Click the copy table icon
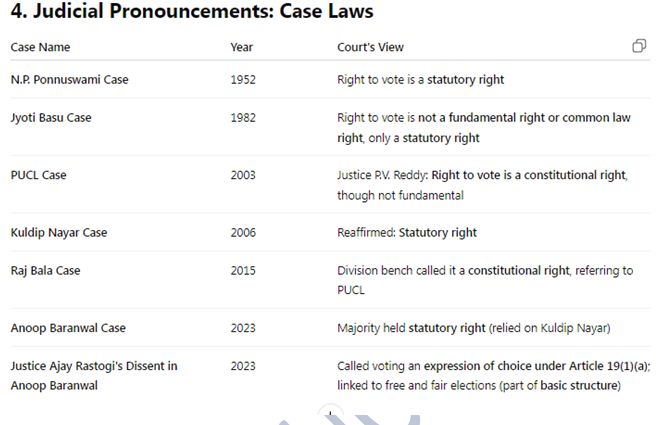 click(x=639, y=46)
